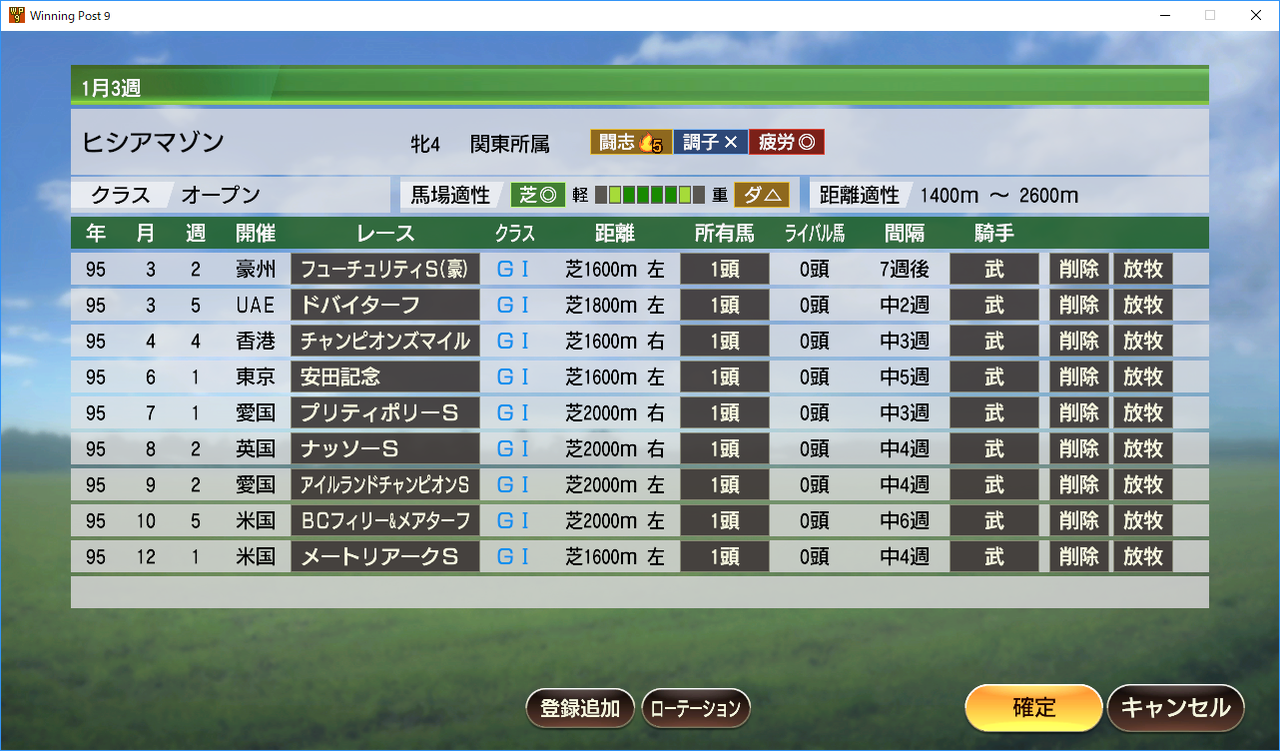The height and width of the screenshot is (751, 1280).
Task: Set 放牧 on the ドバイターフ row
Action: pyautogui.click(x=1143, y=305)
